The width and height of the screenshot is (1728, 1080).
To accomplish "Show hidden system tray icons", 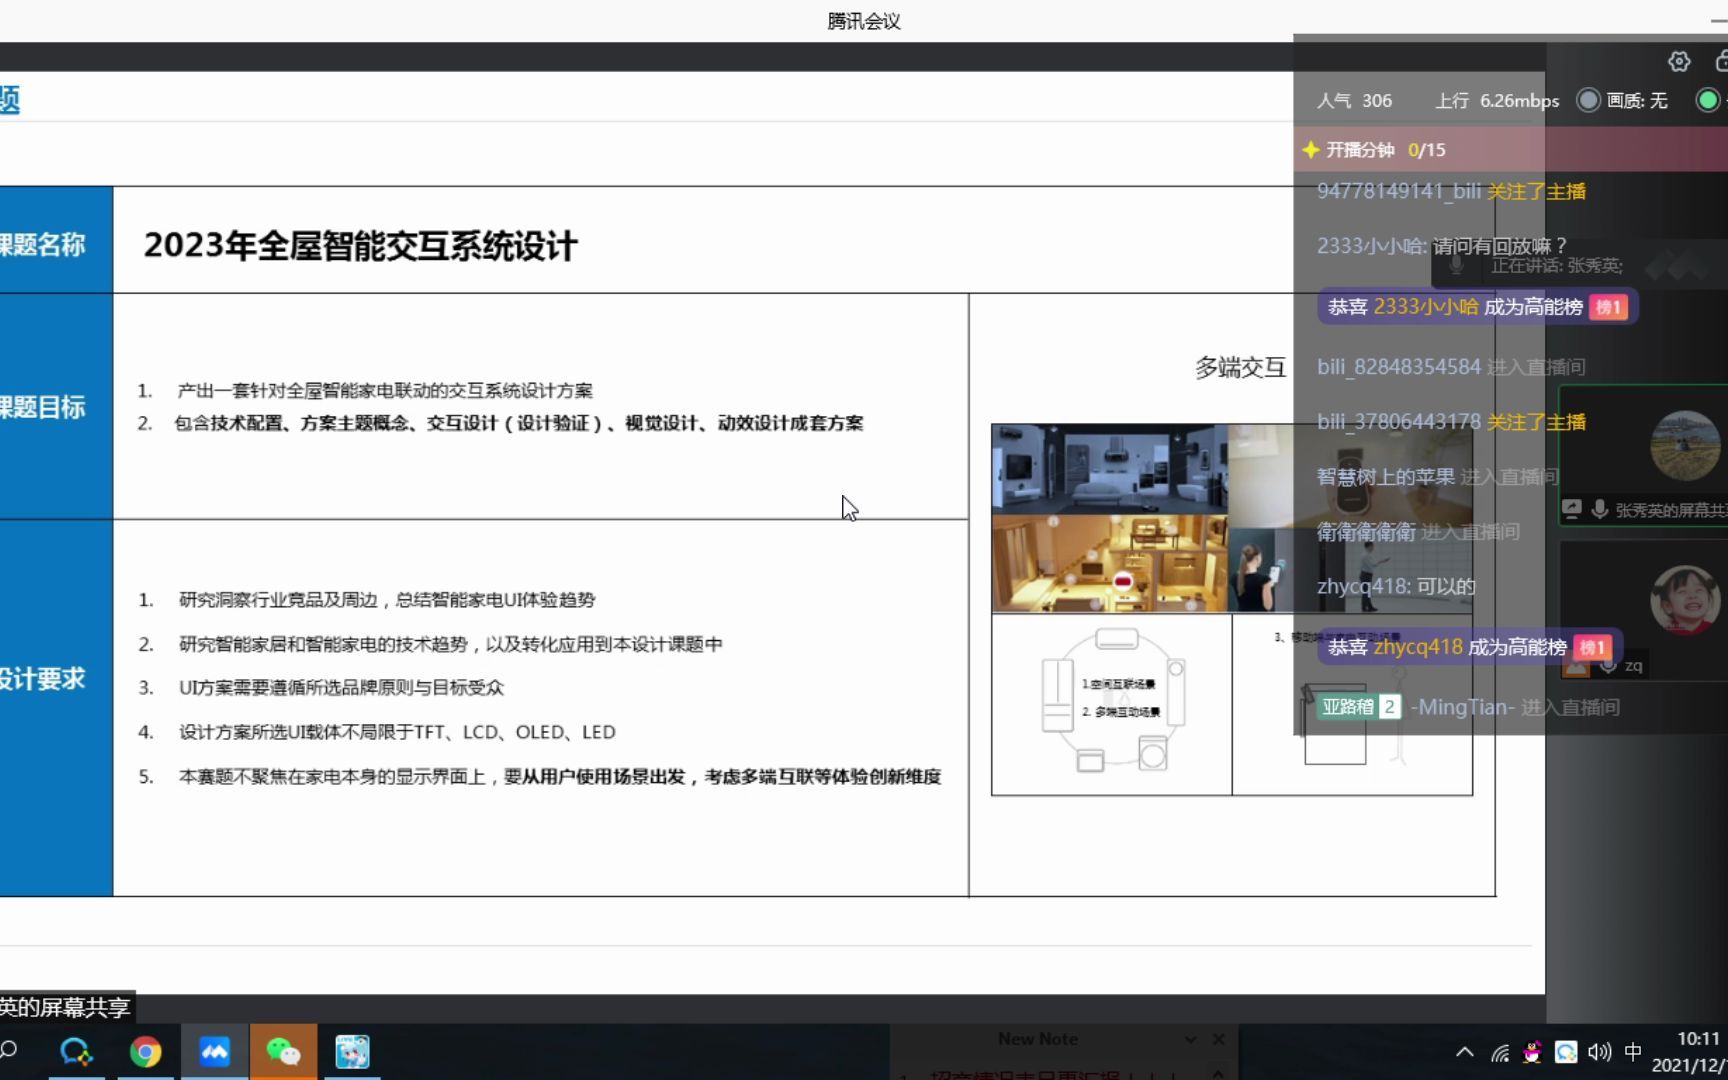I will pos(1465,1052).
